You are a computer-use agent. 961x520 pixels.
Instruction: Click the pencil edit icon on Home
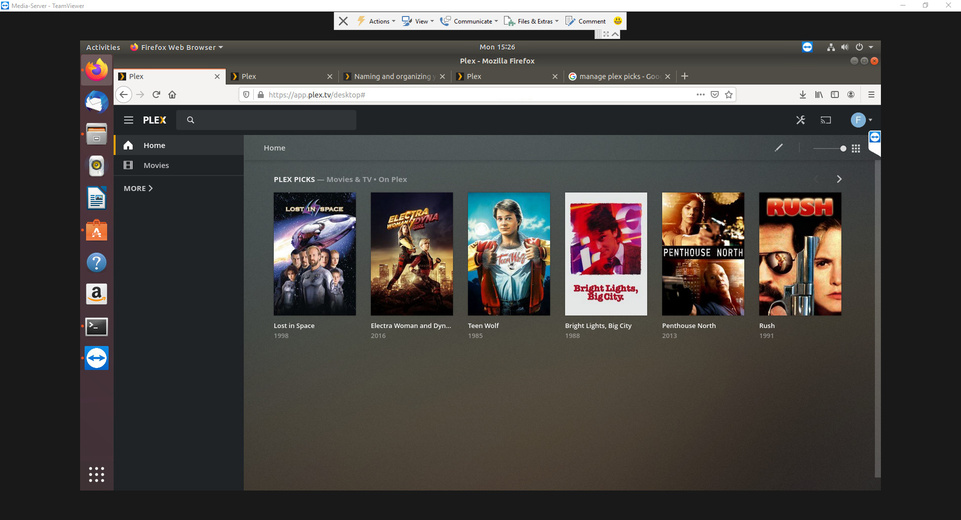779,148
